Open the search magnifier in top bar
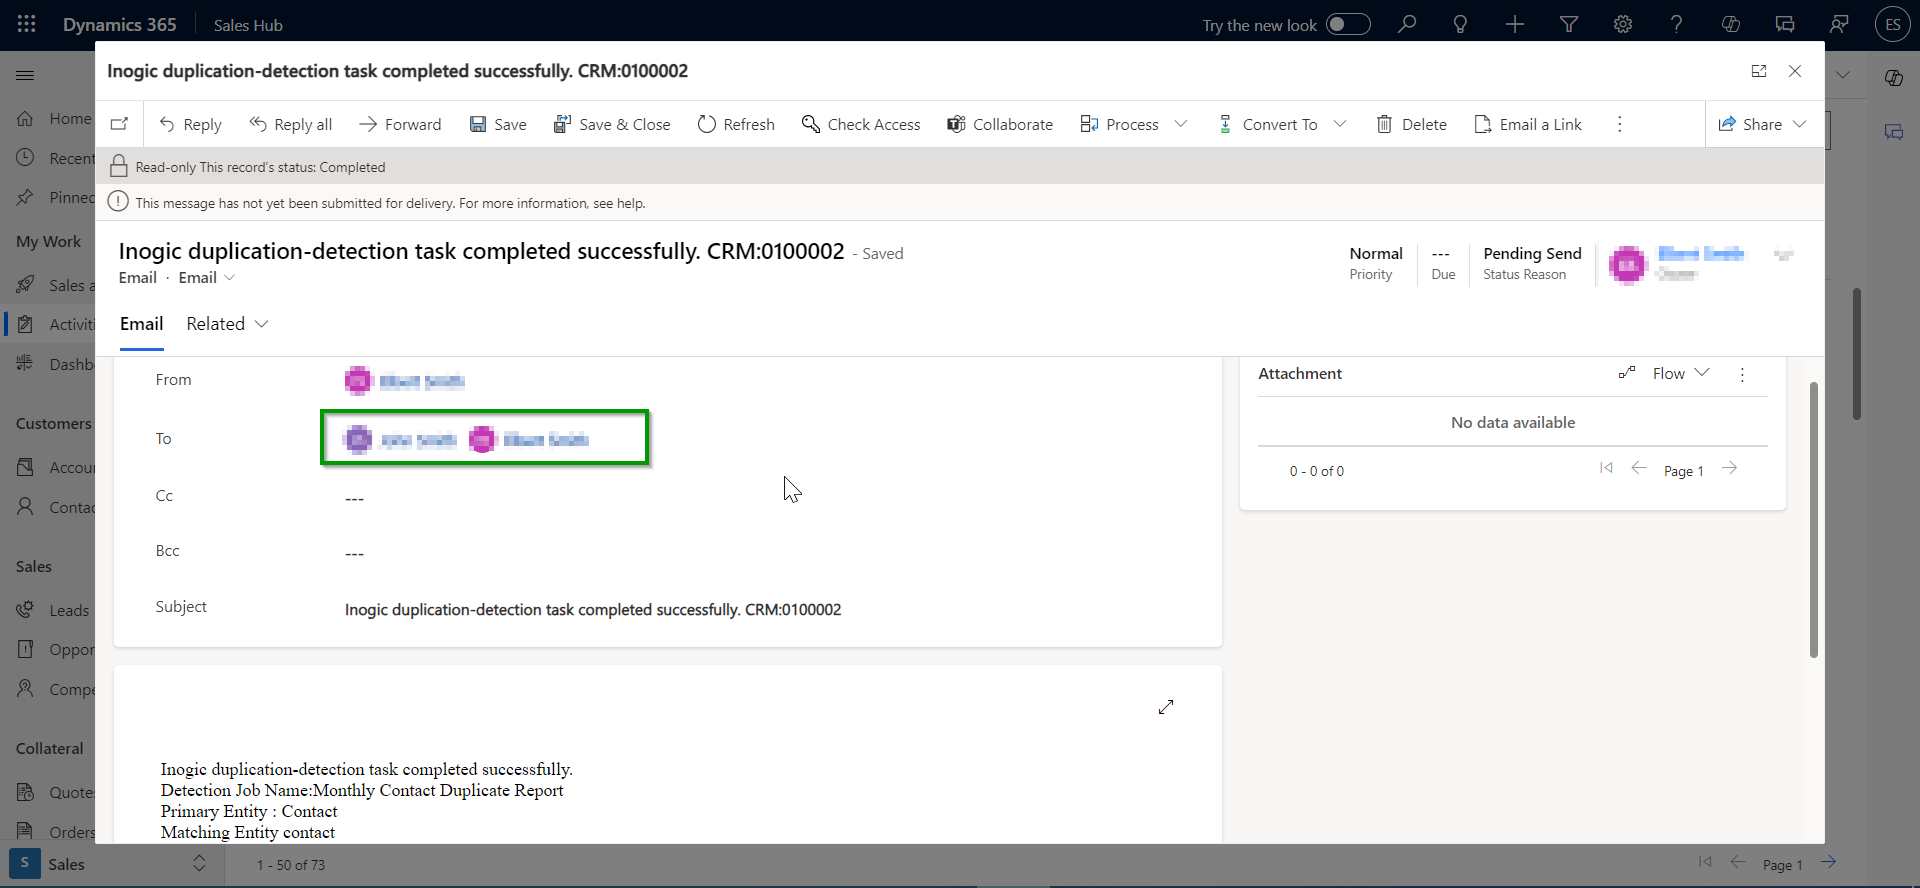The width and height of the screenshot is (1920, 888). point(1407,24)
